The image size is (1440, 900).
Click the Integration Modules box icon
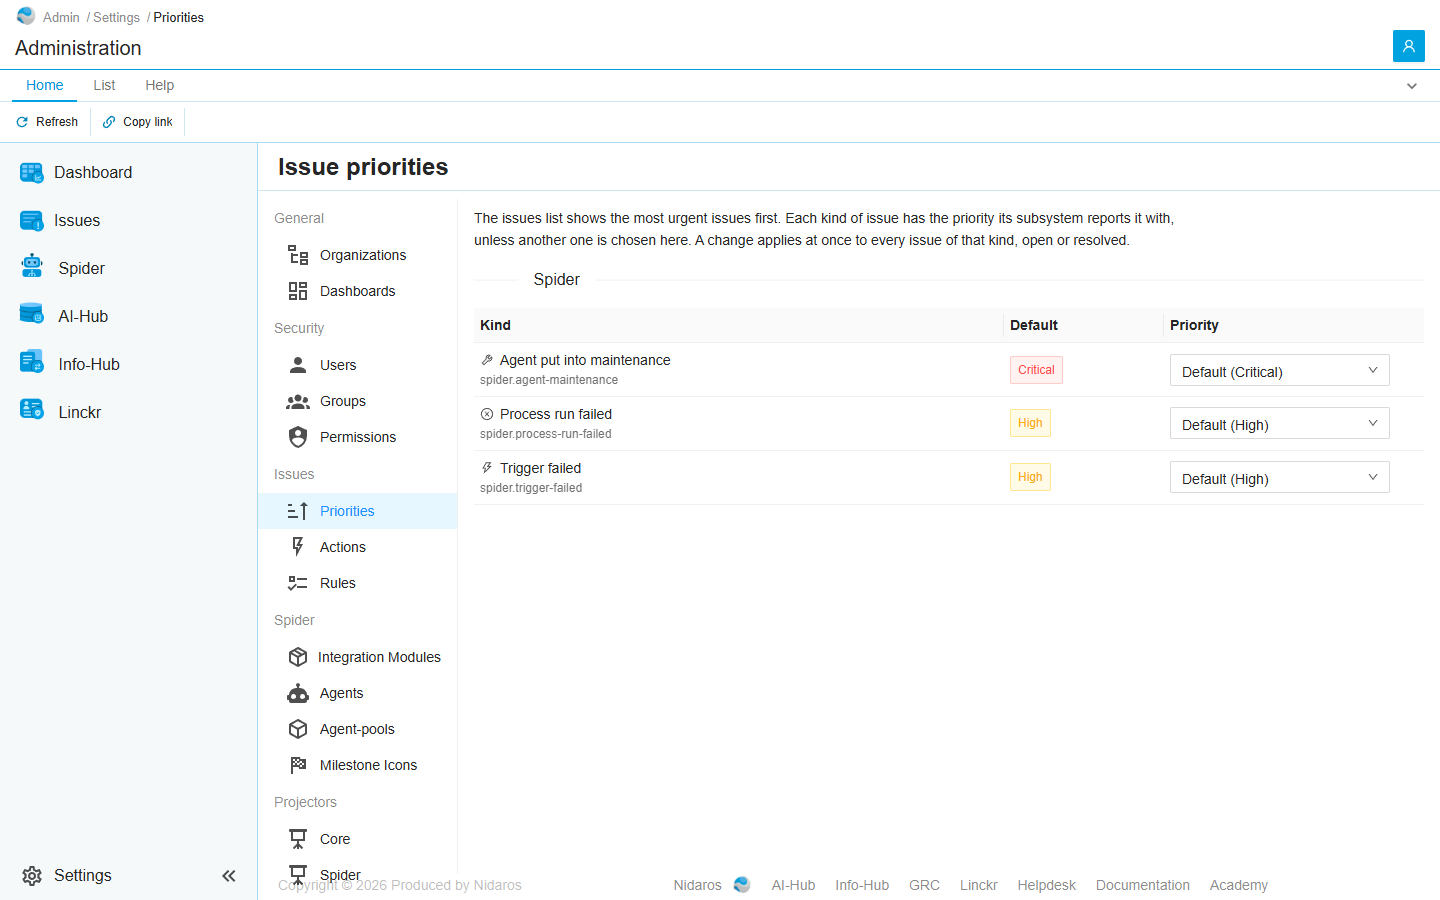click(x=298, y=657)
